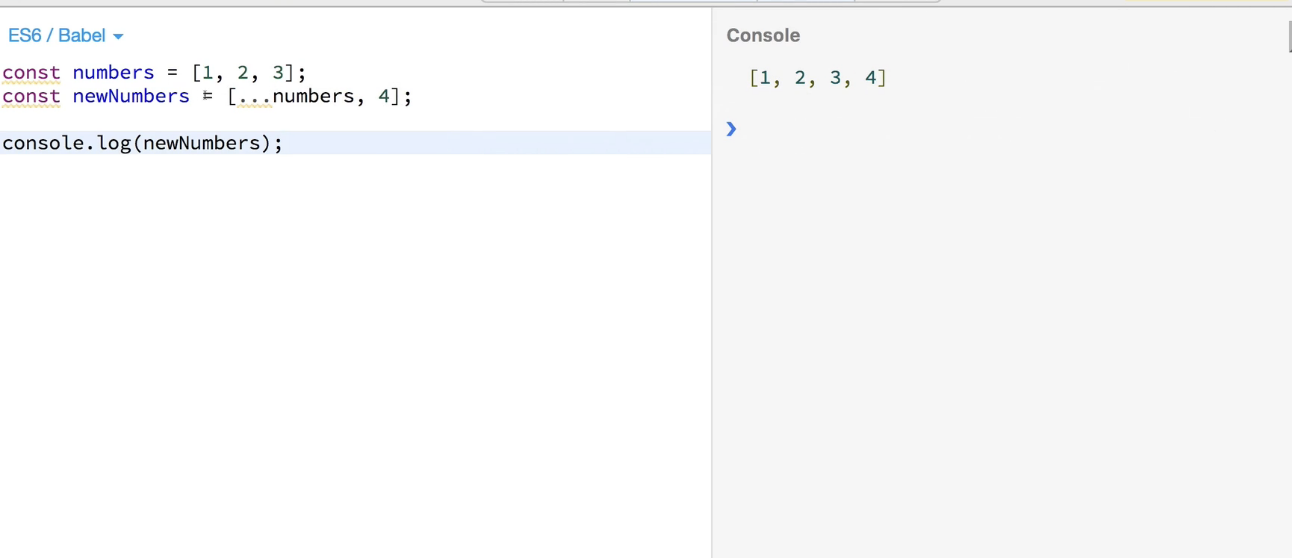Click the line 'const numbers = [1, 2, 3];'
The height and width of the screenshot is (558, 1292).
[154, 73]
